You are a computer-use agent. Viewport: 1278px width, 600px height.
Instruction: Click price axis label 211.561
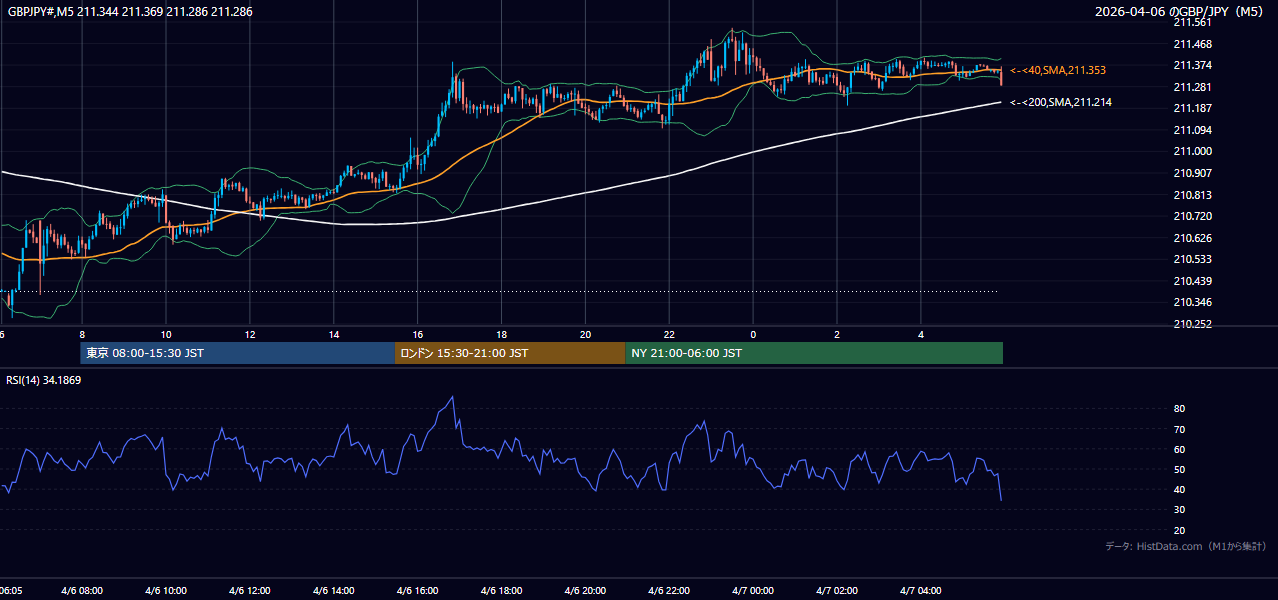1192,22
